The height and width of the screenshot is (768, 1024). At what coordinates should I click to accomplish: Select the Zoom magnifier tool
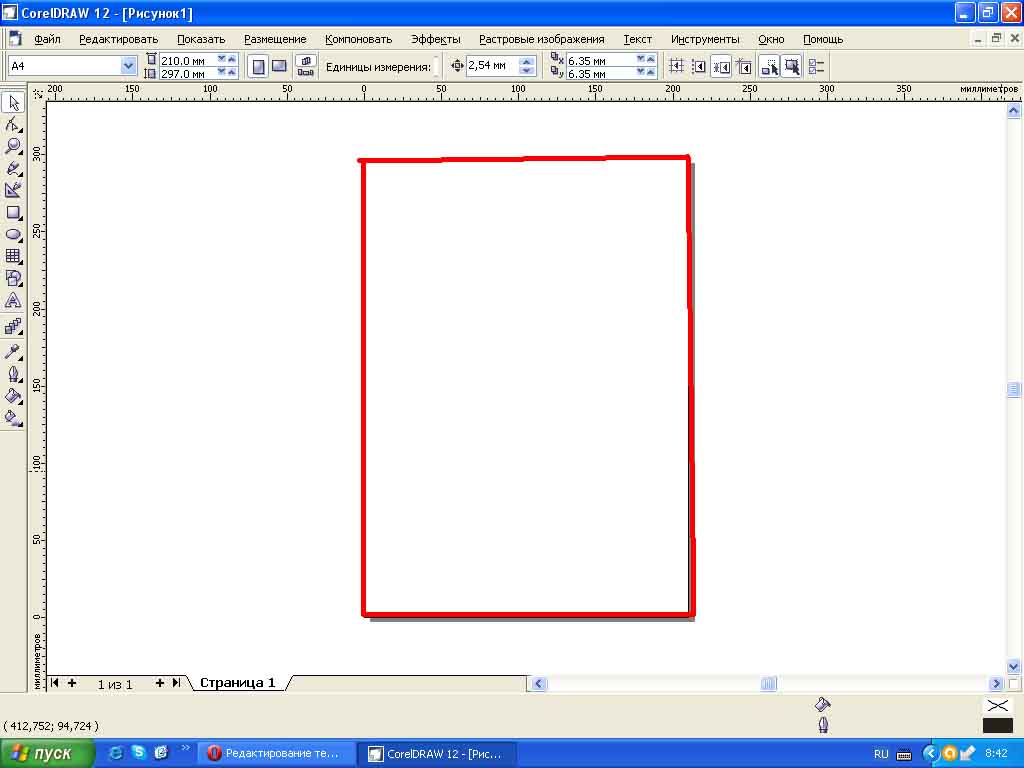point(14,146)
